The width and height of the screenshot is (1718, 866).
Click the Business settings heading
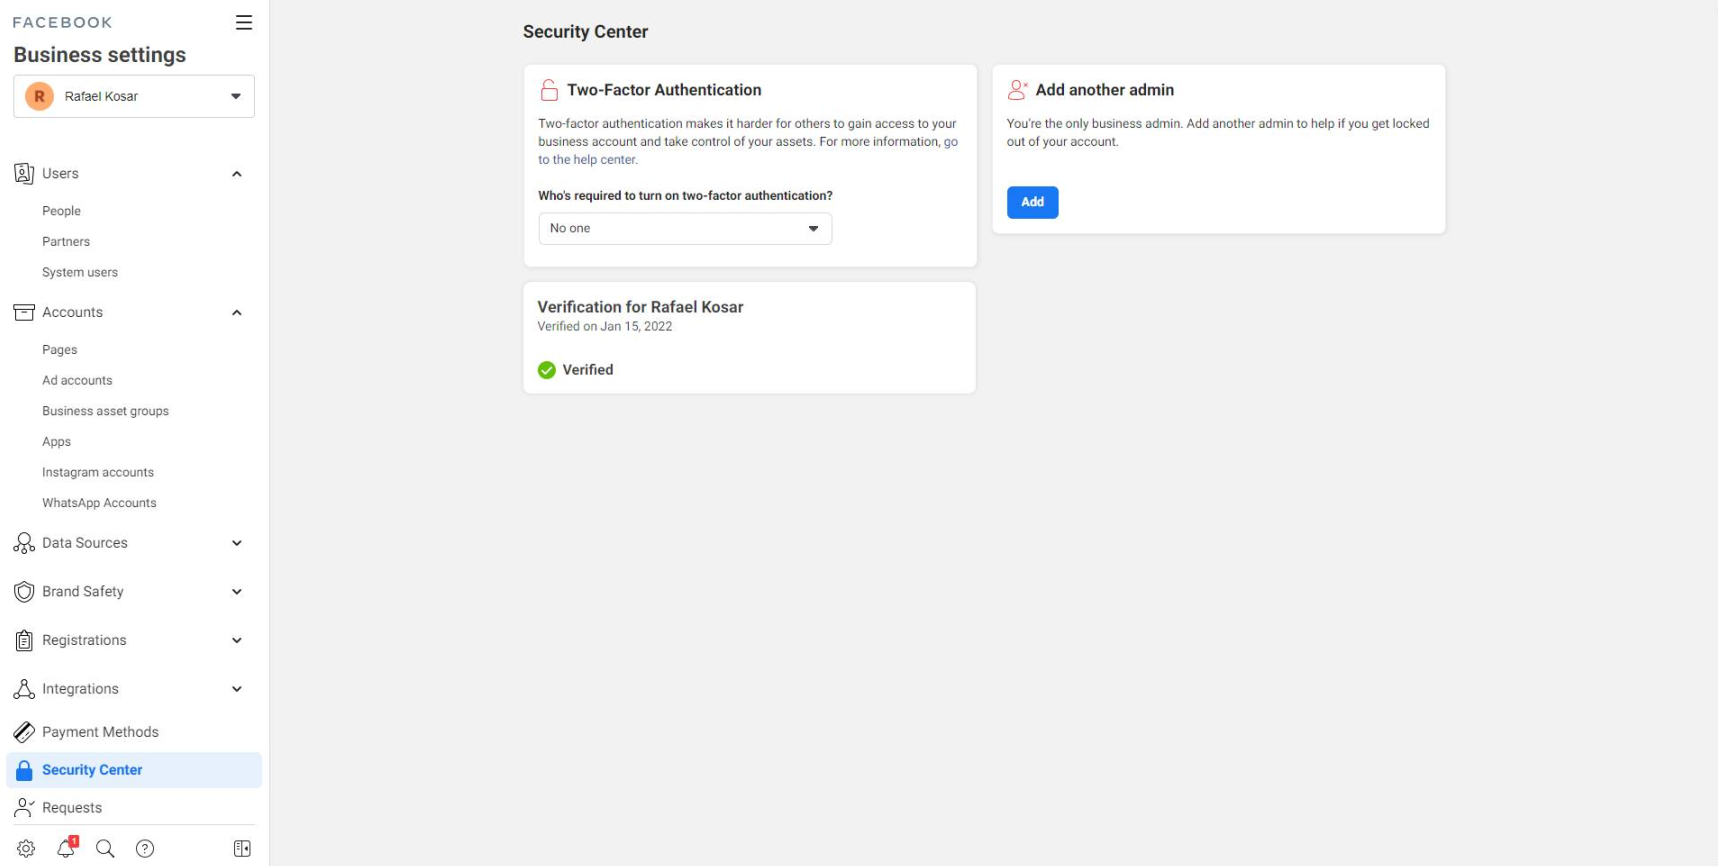[x=99, y=55]
